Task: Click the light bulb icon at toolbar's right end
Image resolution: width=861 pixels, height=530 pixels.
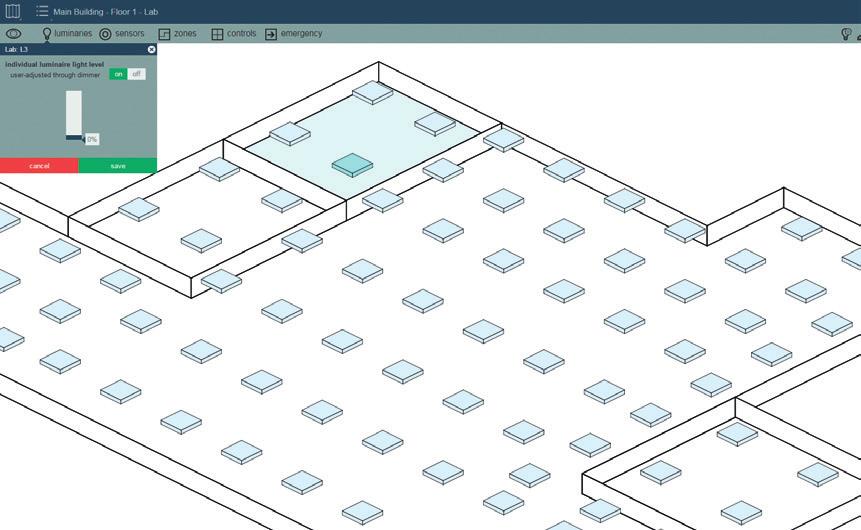Action: (x=846, y=34)
